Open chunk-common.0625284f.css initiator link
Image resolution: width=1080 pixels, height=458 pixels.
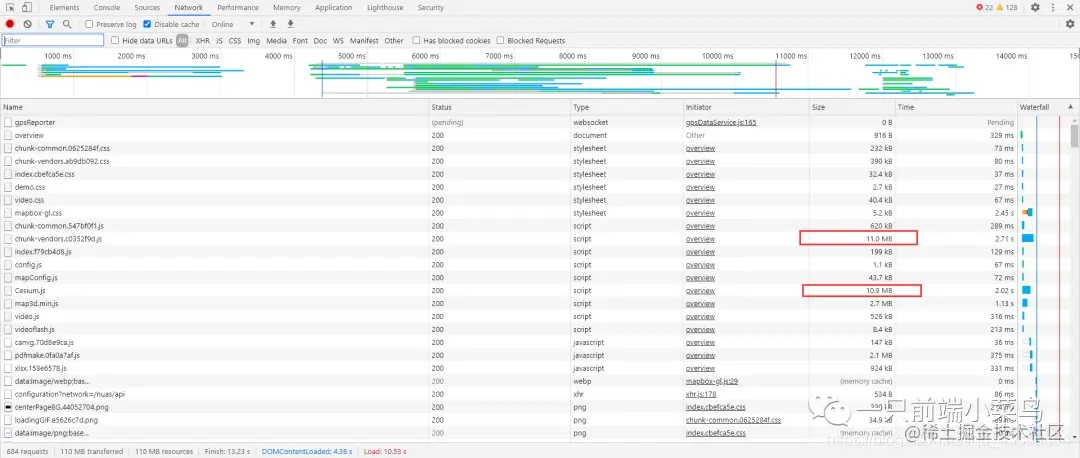[733, 420]
